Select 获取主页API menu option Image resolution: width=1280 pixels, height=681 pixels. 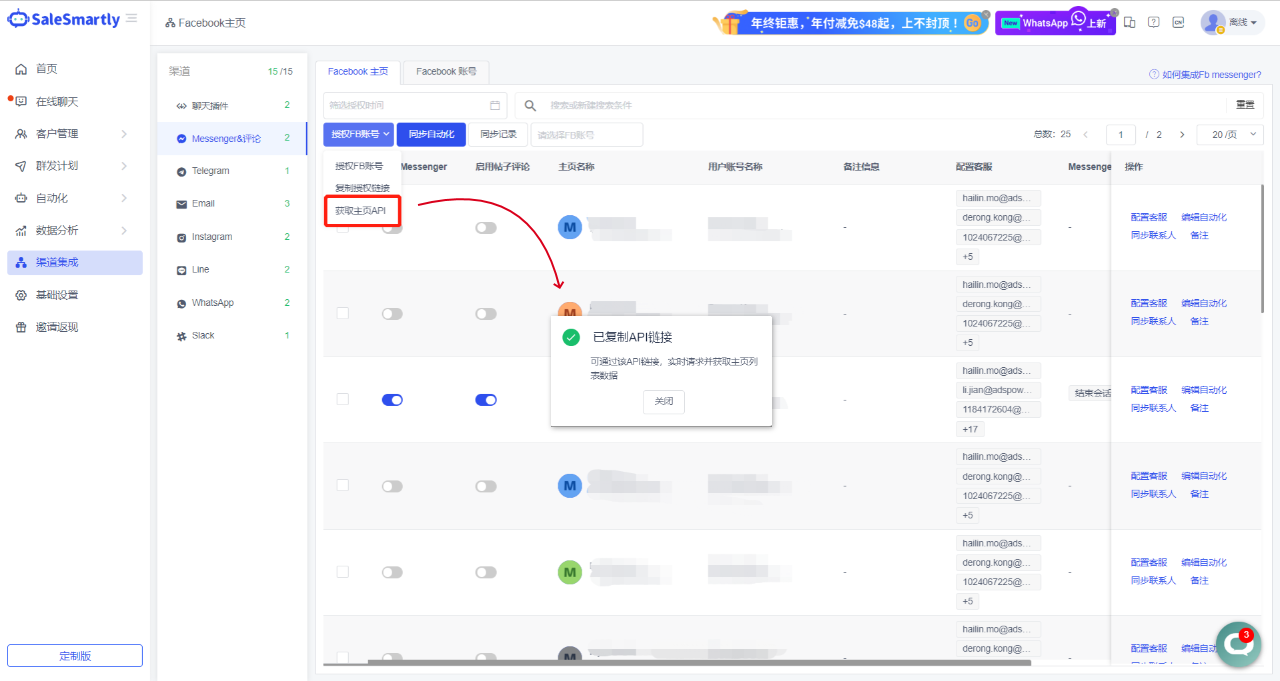361,210
